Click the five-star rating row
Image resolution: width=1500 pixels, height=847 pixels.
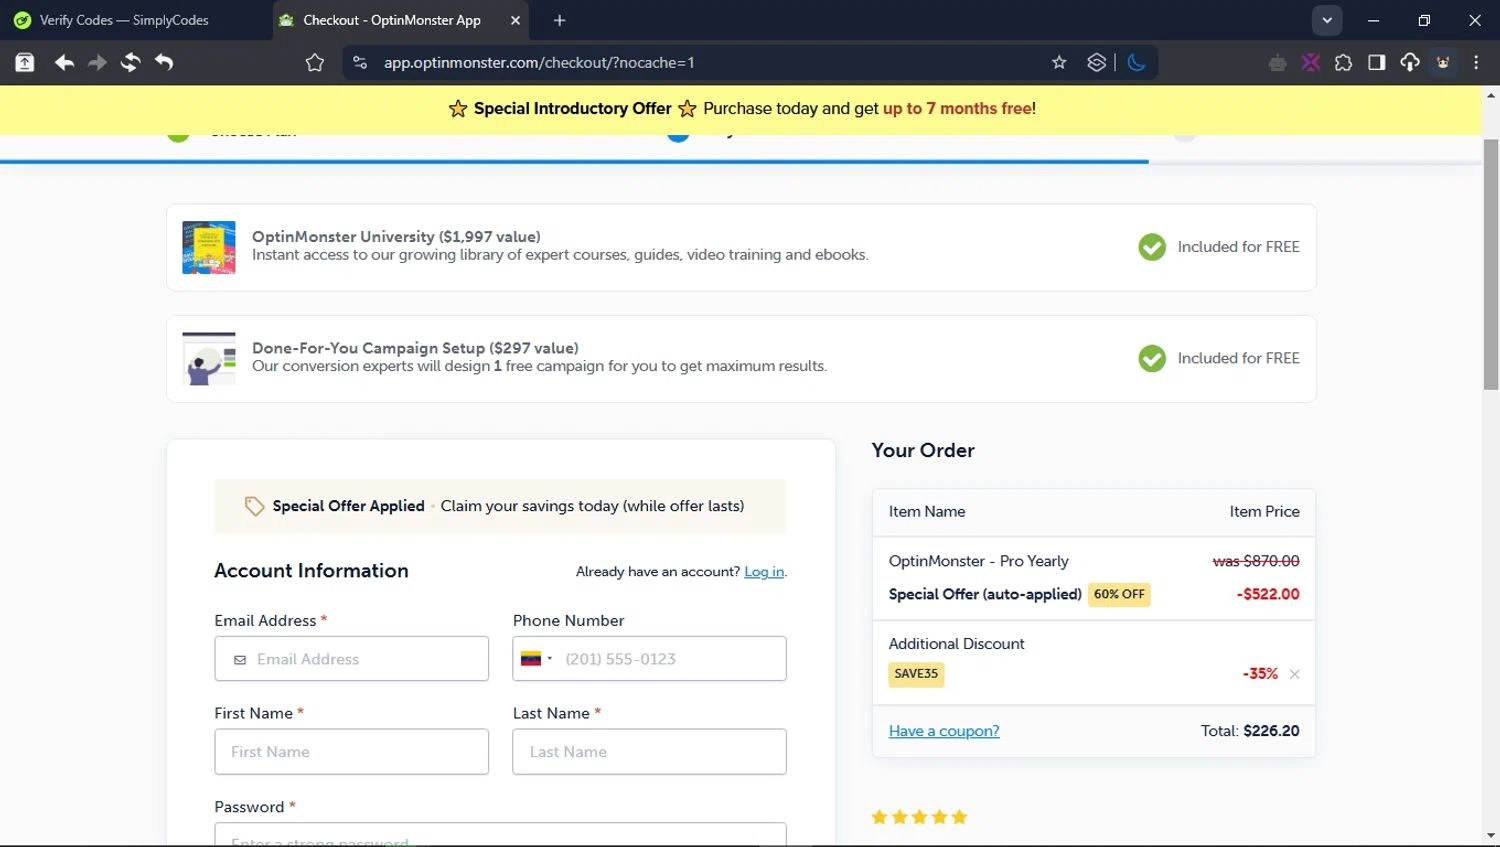(x=920, y=817)
